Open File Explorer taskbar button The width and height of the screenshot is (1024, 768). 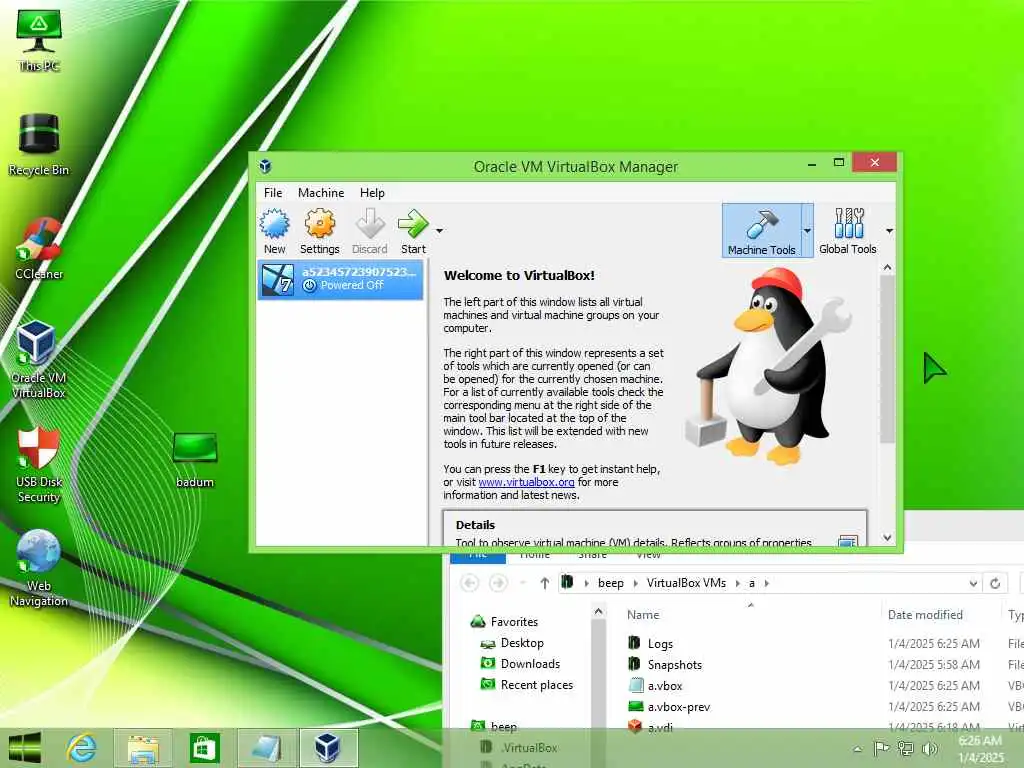click(143, 748)
